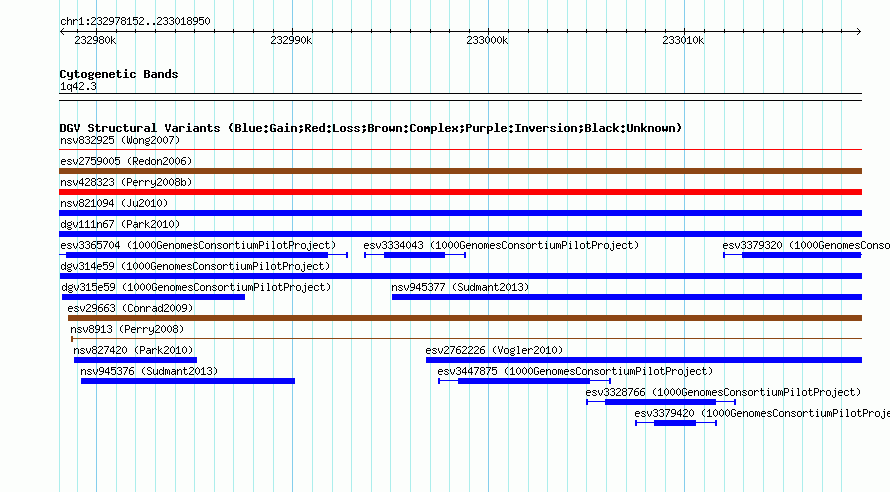
Task: Open the nsv428323 (Perry2008b) variant label
Action: tap(126, 182)
